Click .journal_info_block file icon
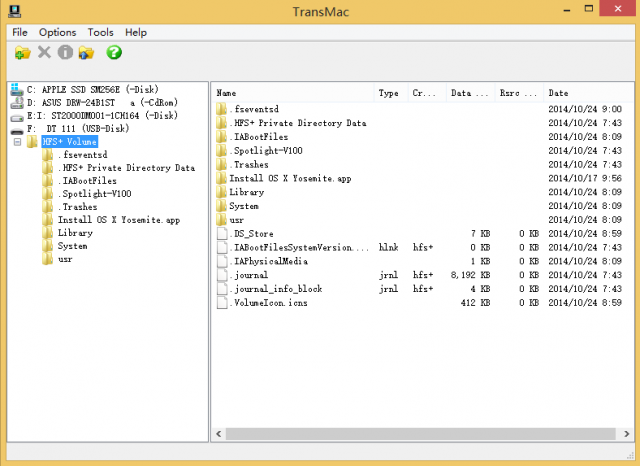 [222, 289]
